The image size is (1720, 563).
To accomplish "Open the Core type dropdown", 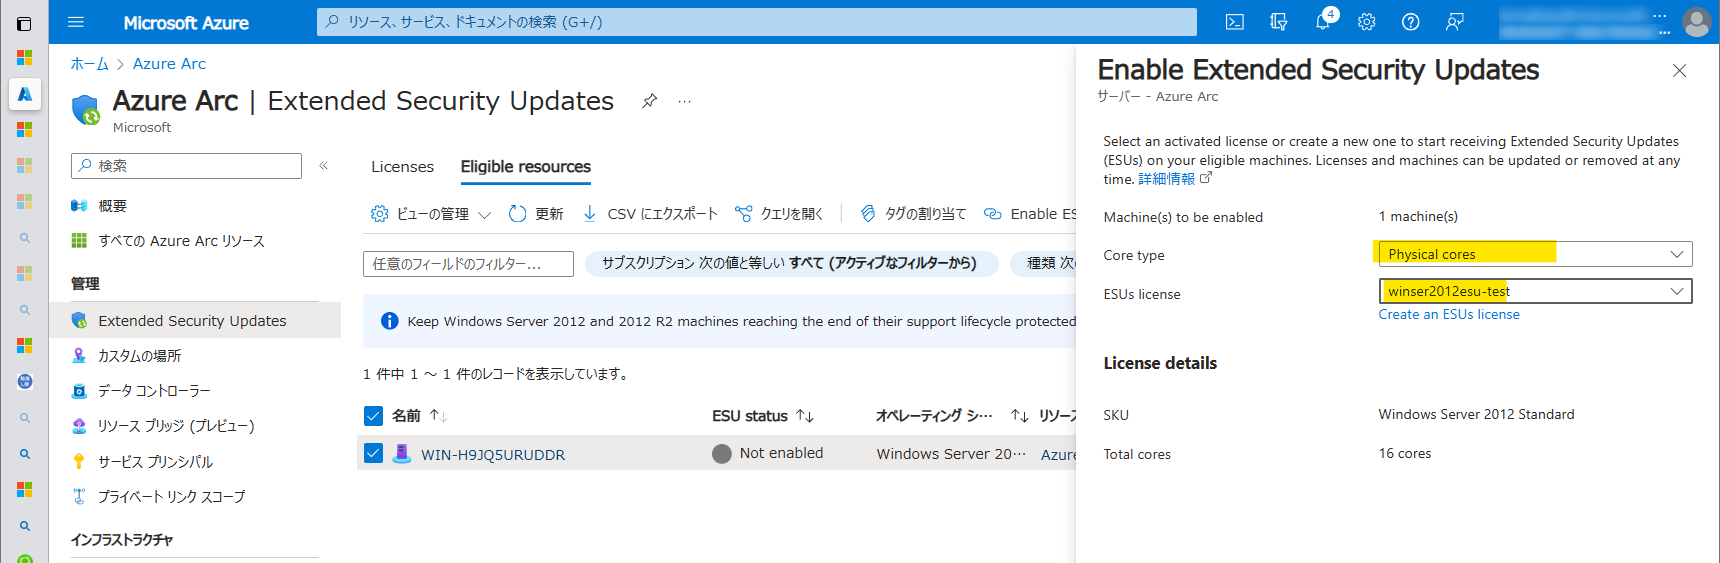I will (1535, 254).
